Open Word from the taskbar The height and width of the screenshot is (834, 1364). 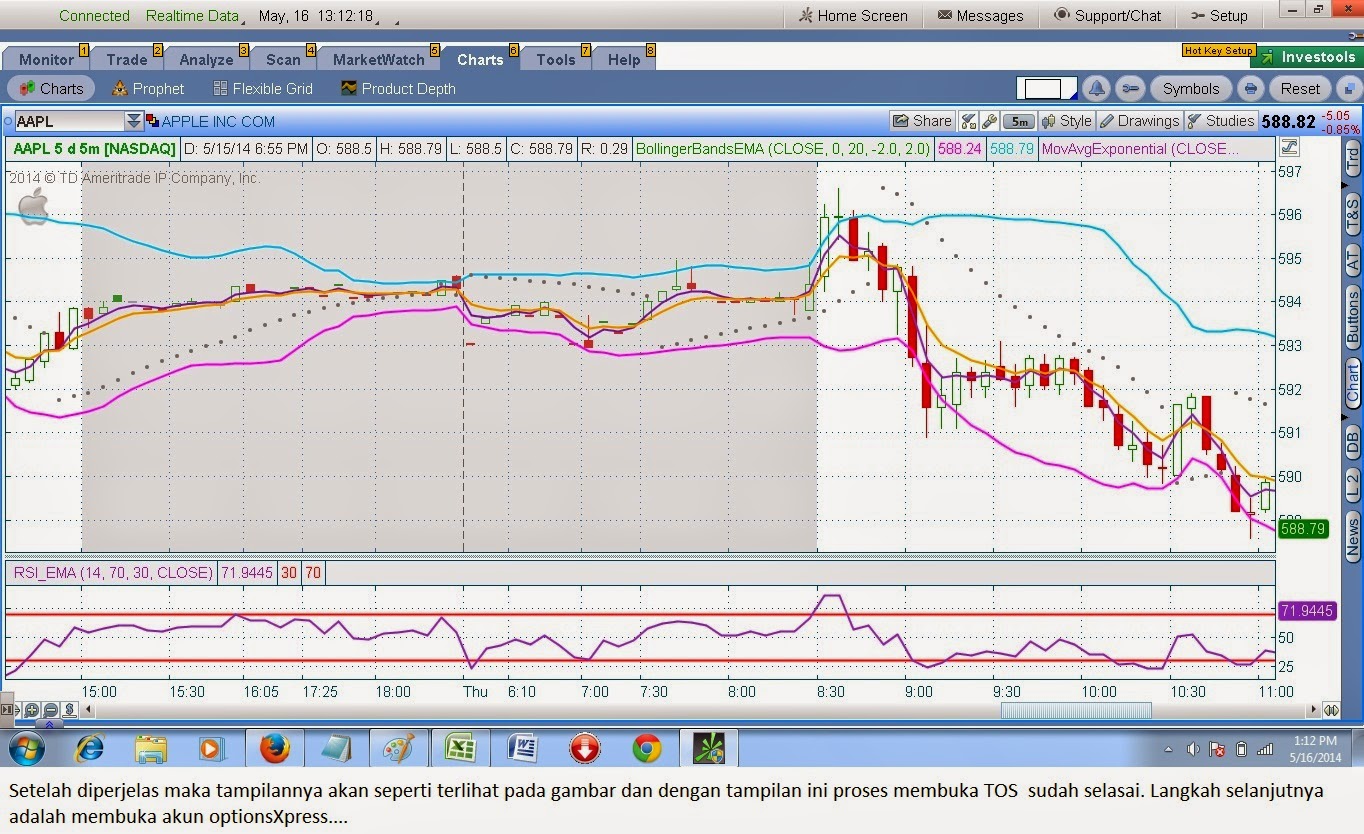(x=523, y=748)
